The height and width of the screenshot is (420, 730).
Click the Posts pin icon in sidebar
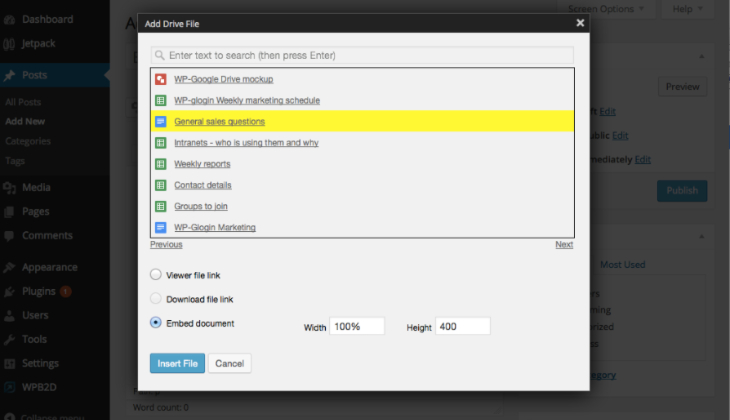pos(9,75)
